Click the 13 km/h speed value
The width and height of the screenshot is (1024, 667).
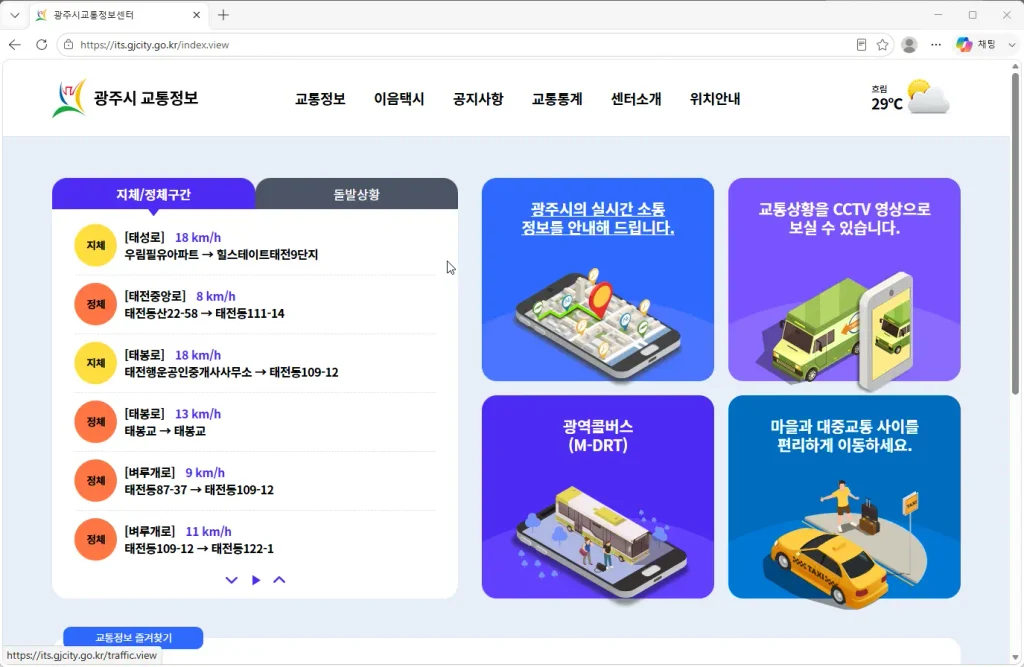point(198,414)
